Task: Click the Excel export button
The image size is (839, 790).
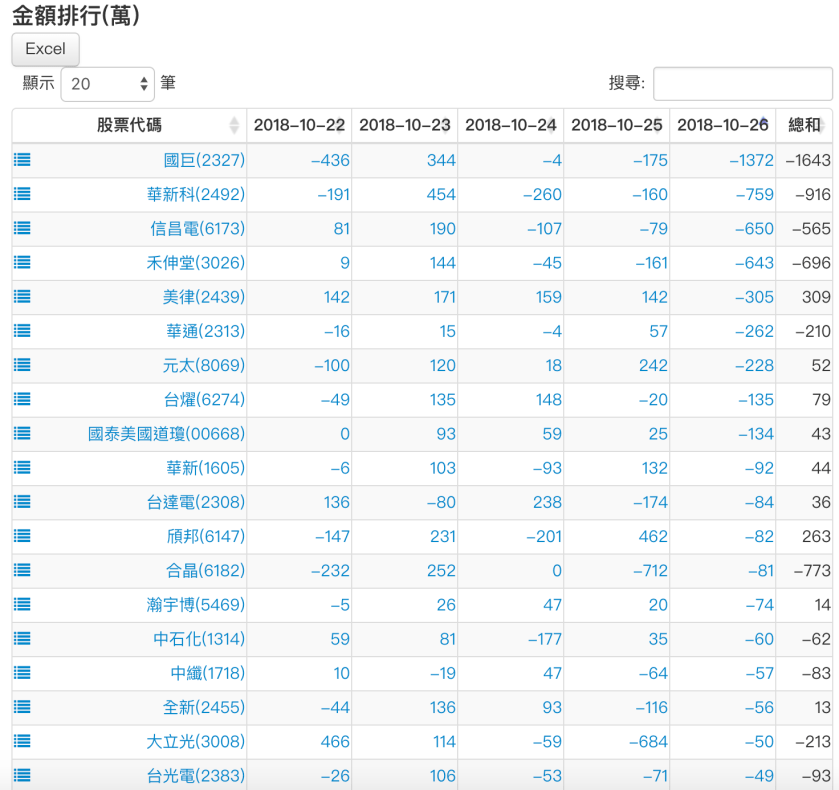Action: pyautogui.click(x=44, y=49)
